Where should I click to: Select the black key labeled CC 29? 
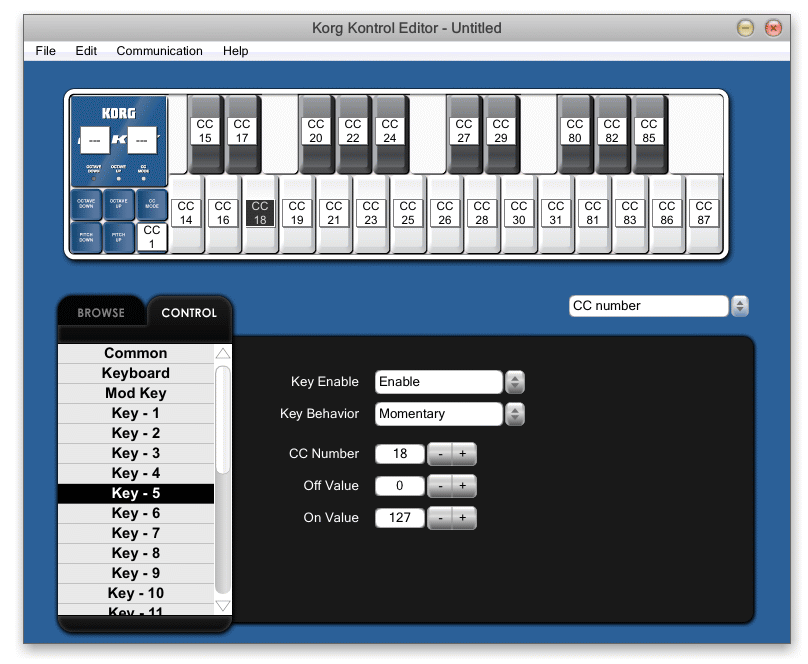tap(501, 134)
